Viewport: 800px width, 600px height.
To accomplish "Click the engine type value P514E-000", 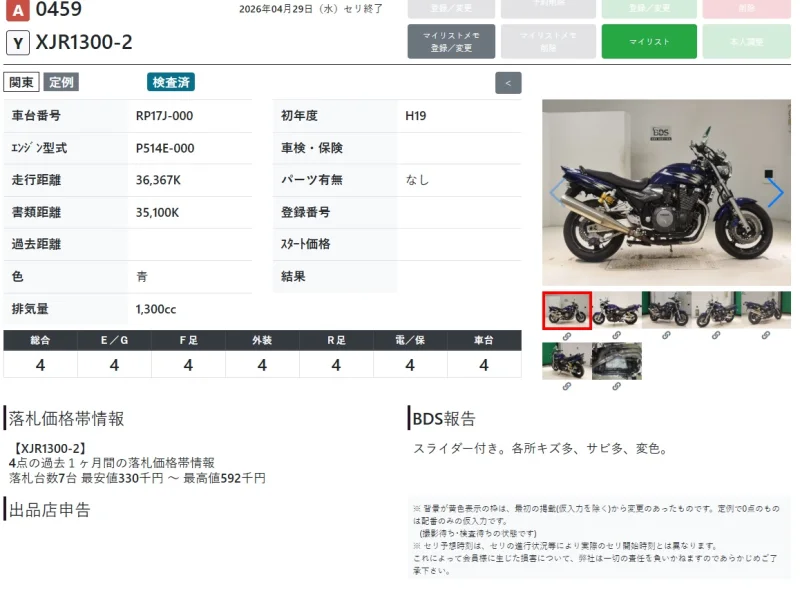I will tap(165, 148).
